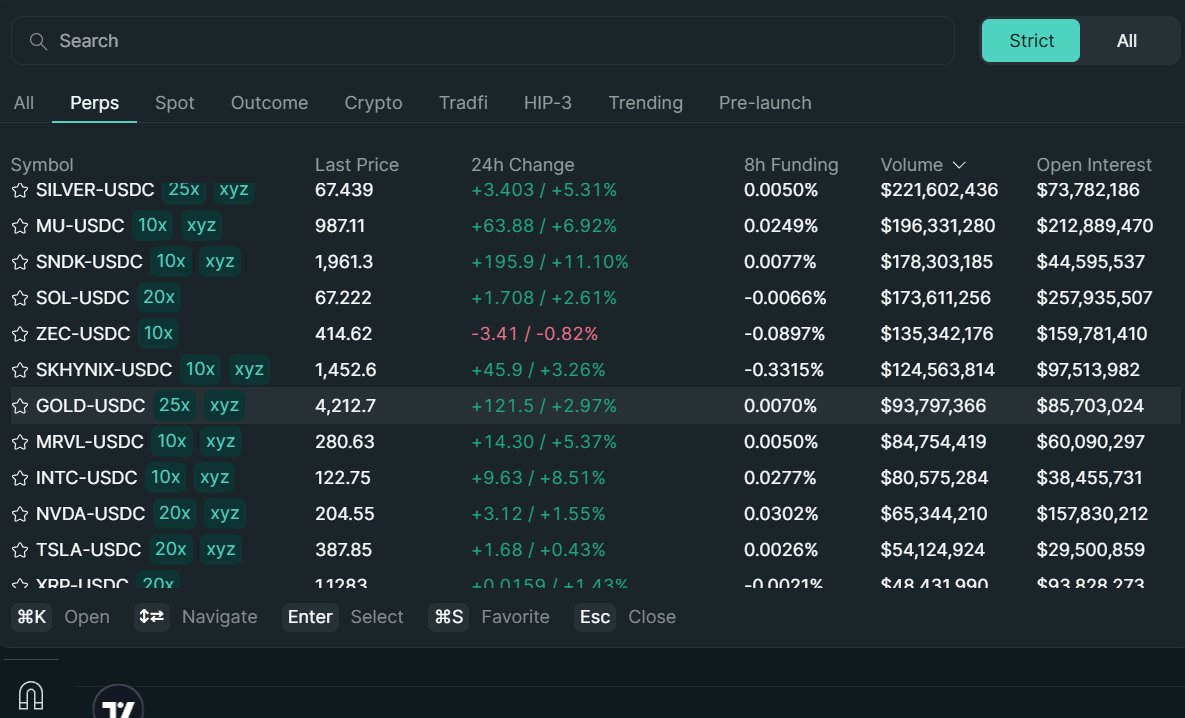
Task: Choose the ZEC-USDC market name
Action: point(83,334)
